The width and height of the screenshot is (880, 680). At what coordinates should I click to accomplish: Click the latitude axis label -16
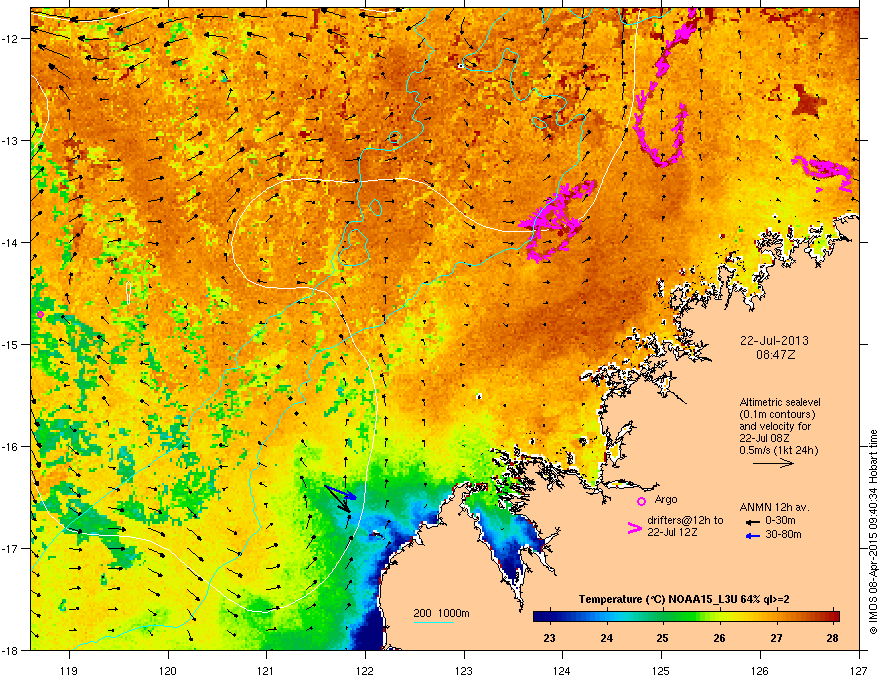[x=10, y=446]
